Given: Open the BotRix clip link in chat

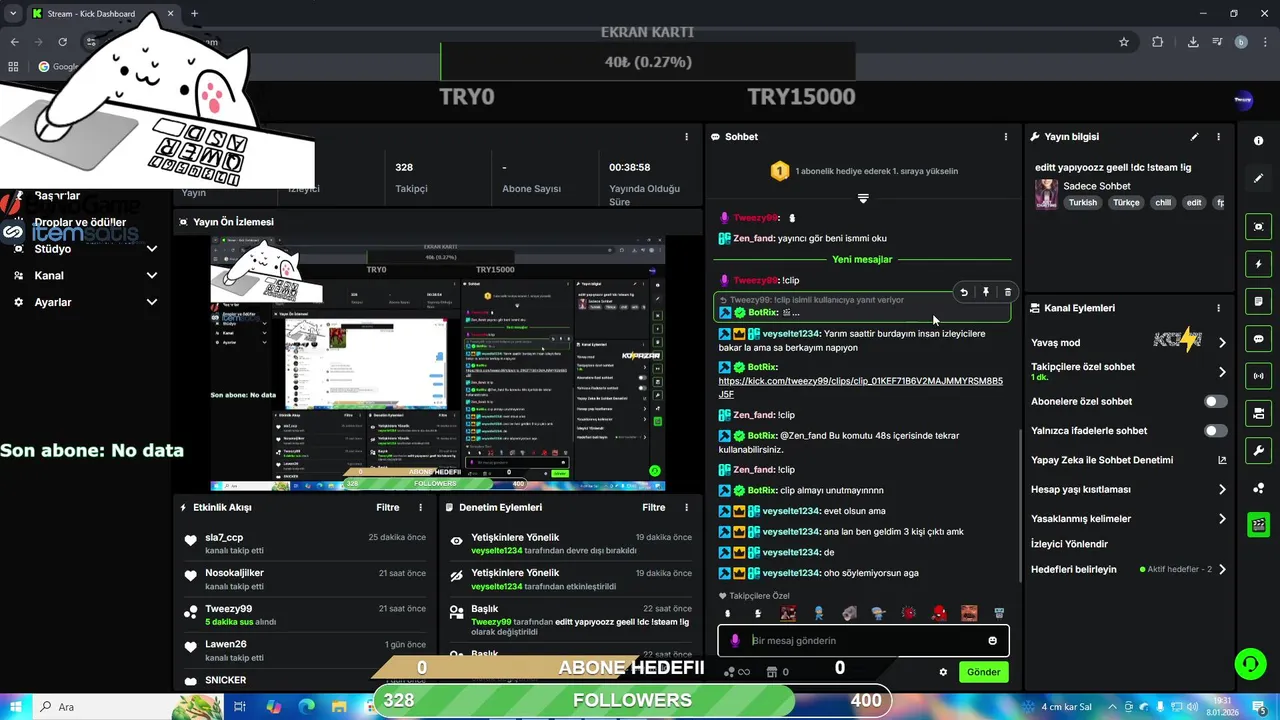Looking at the screenshot, I should (860, 388).
